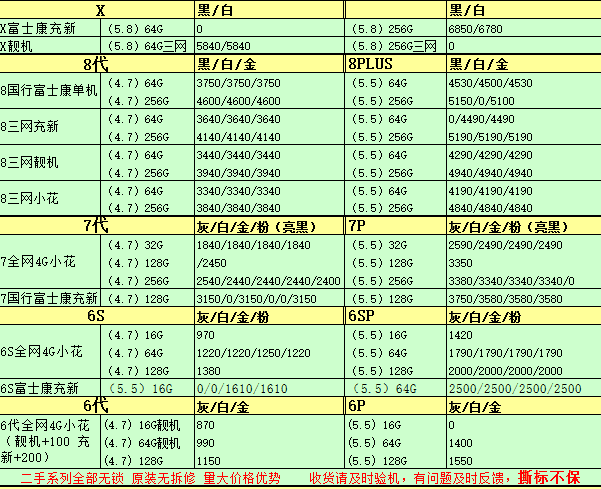The image size is (601, 489).
Task: Select the 7全网4G小花 label cell
Action: click(x=50, y=262)
